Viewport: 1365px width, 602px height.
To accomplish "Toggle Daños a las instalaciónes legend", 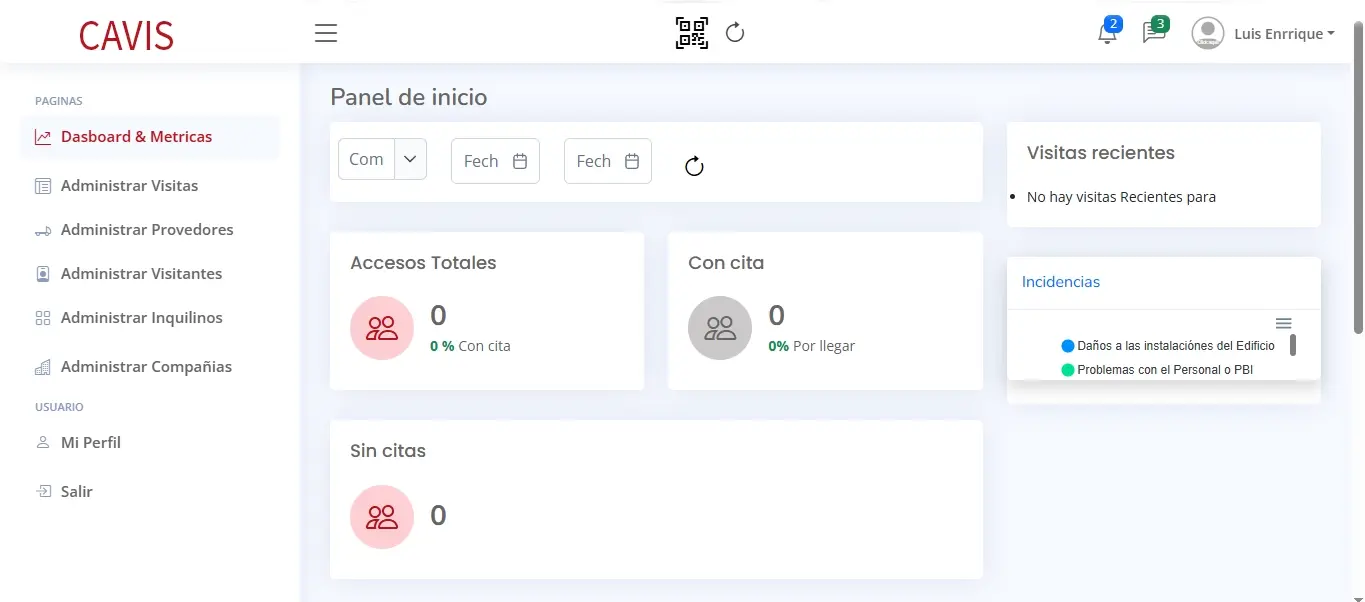I will pos(1168,346).
